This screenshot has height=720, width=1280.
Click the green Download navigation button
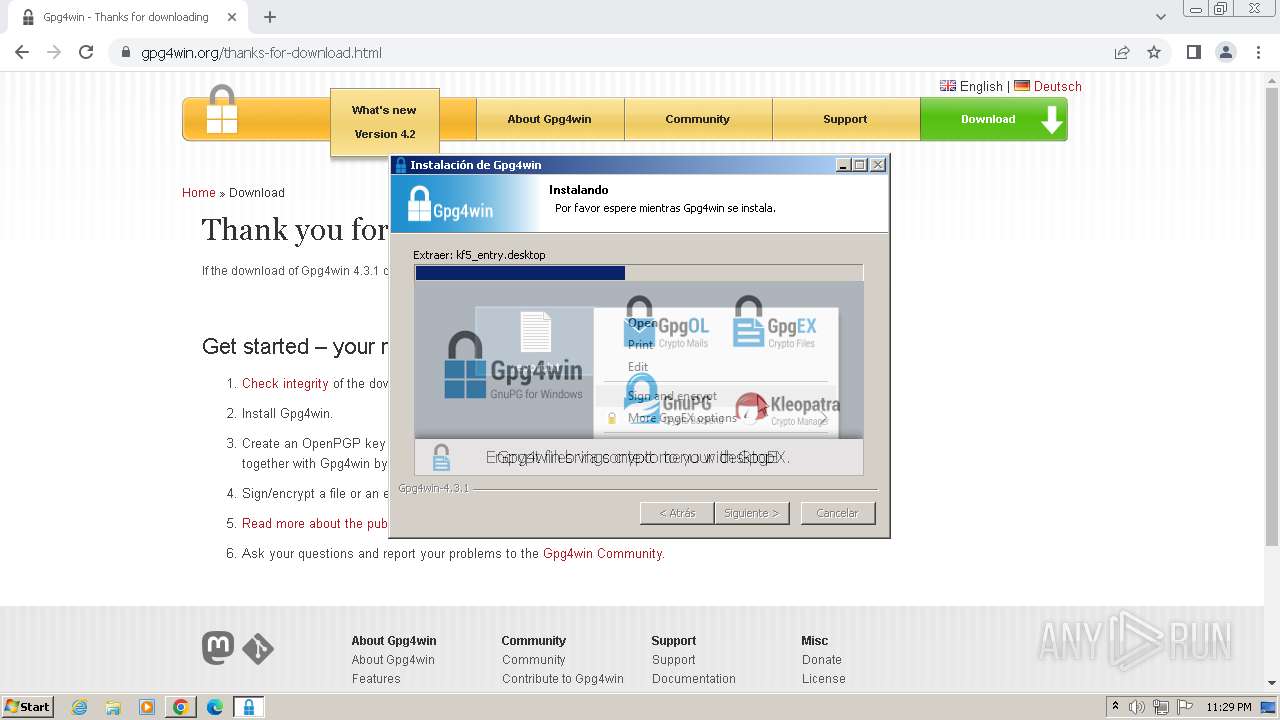point(993,119)
